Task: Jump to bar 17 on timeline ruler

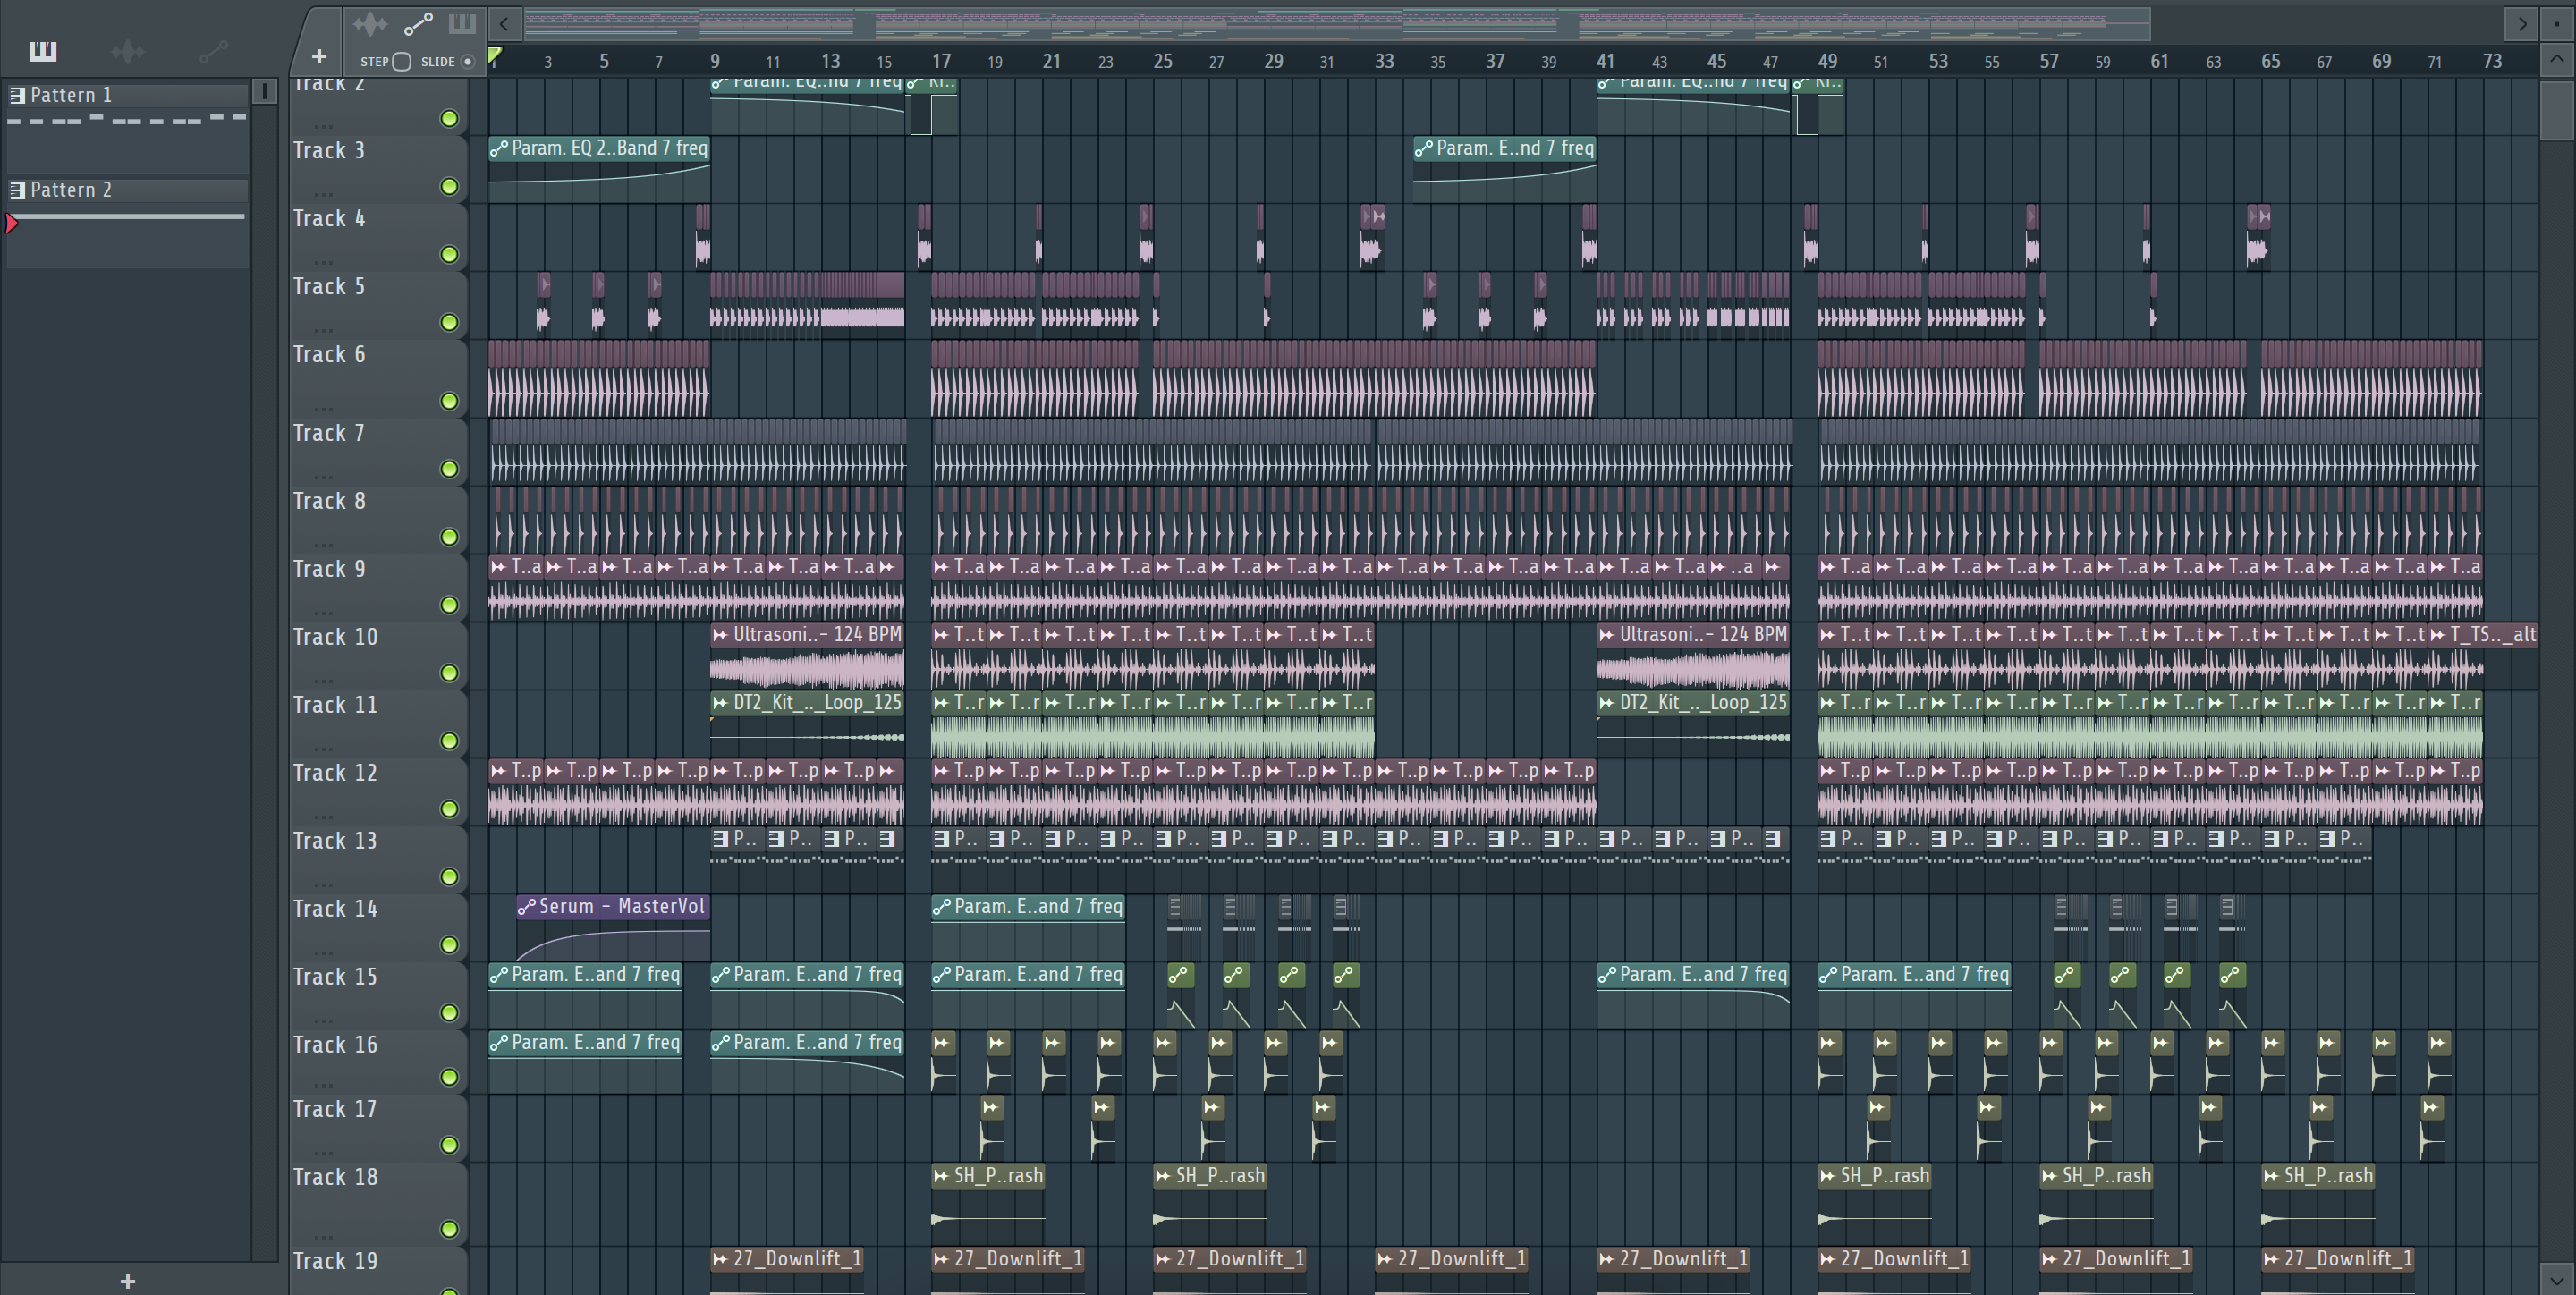Action: (941, 61)
